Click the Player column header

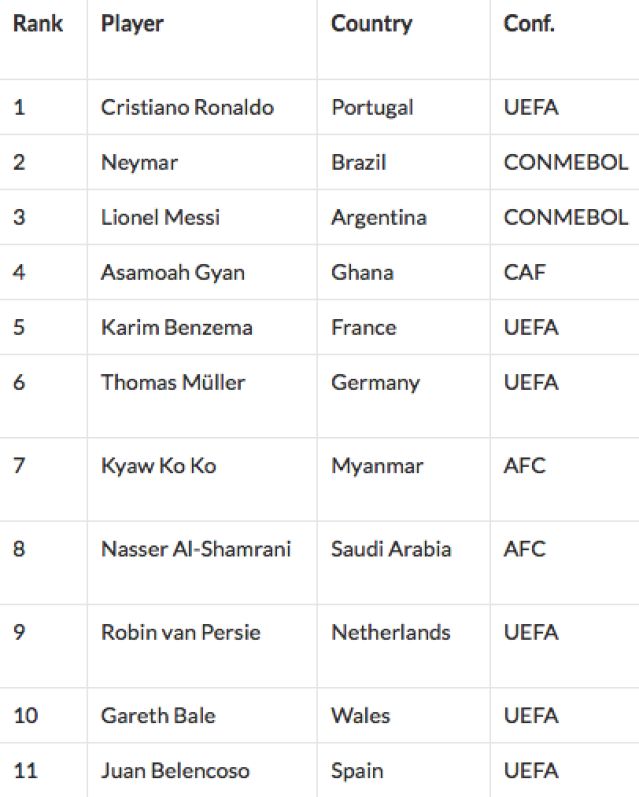pos(132,24)
